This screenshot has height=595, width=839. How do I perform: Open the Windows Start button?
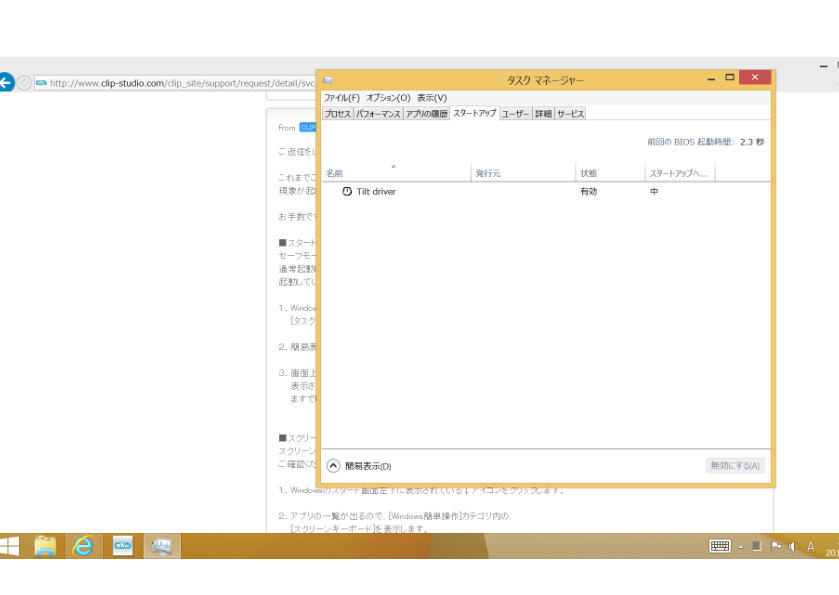coord(10,546)
